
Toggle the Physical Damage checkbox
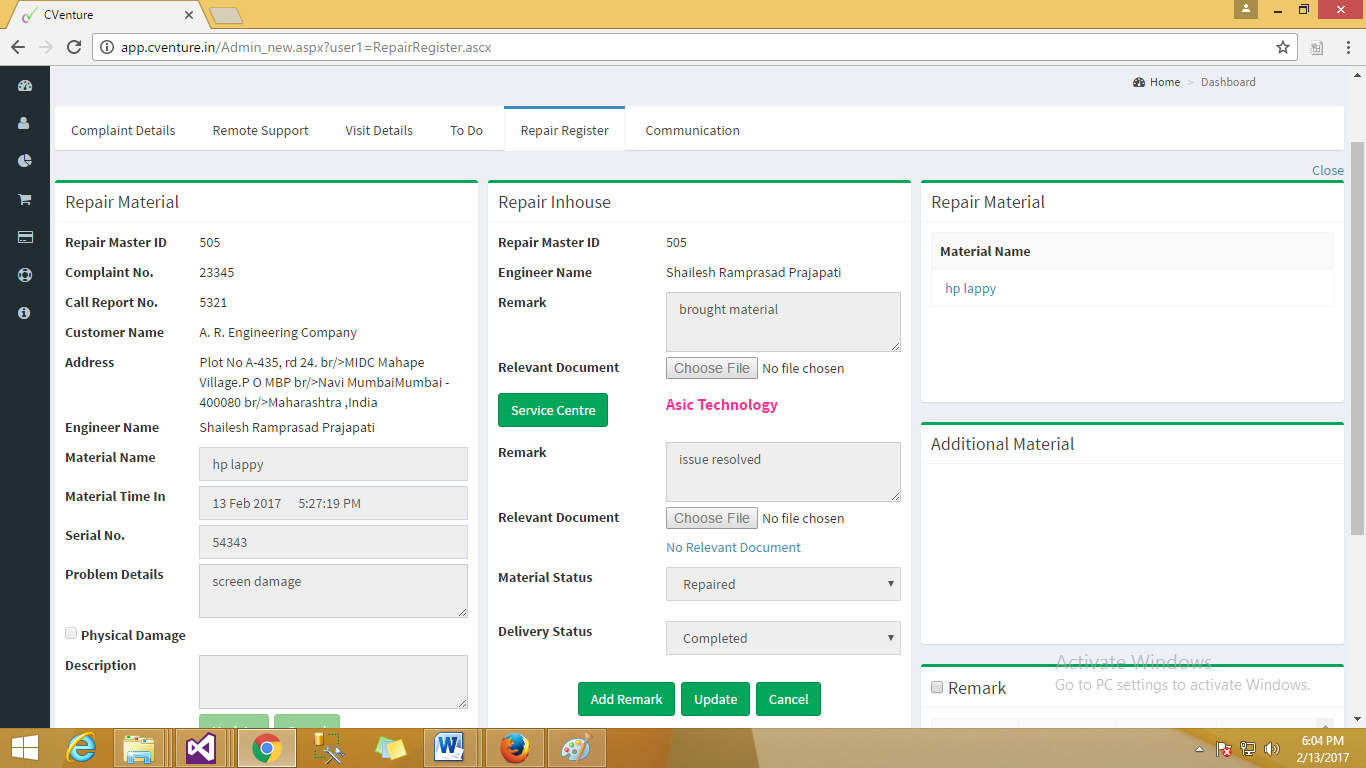point(71,633)
